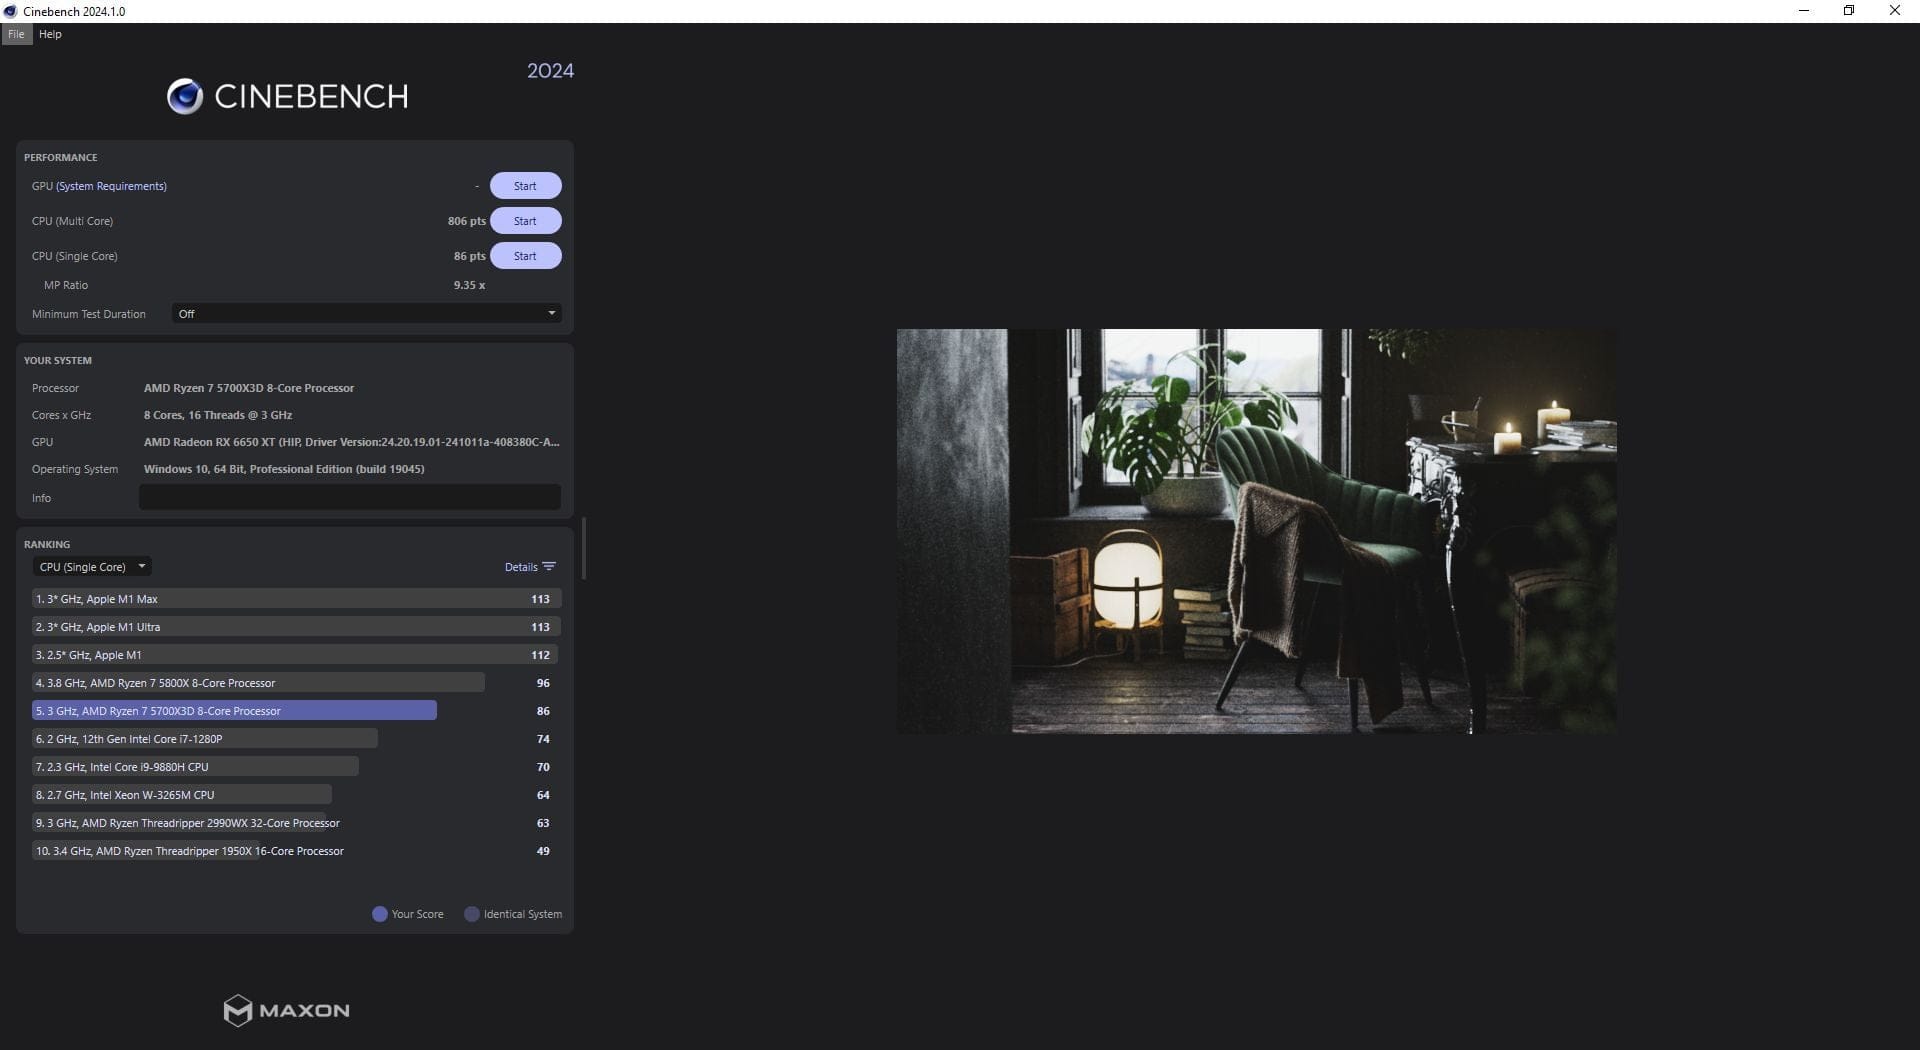1920x1050 pixels.
Task: Click the Your Score legend dot
Action: coord(380,914)
